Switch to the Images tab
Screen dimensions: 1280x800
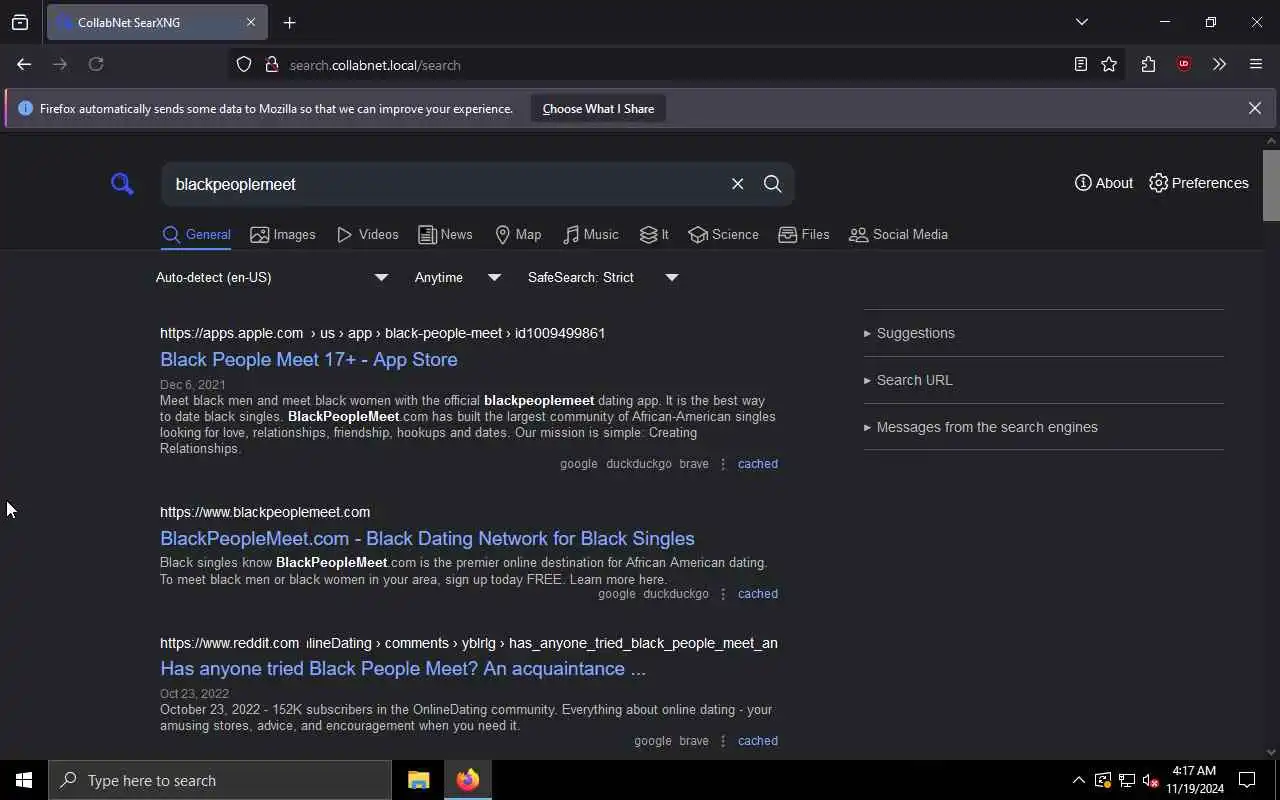(283, 235)
